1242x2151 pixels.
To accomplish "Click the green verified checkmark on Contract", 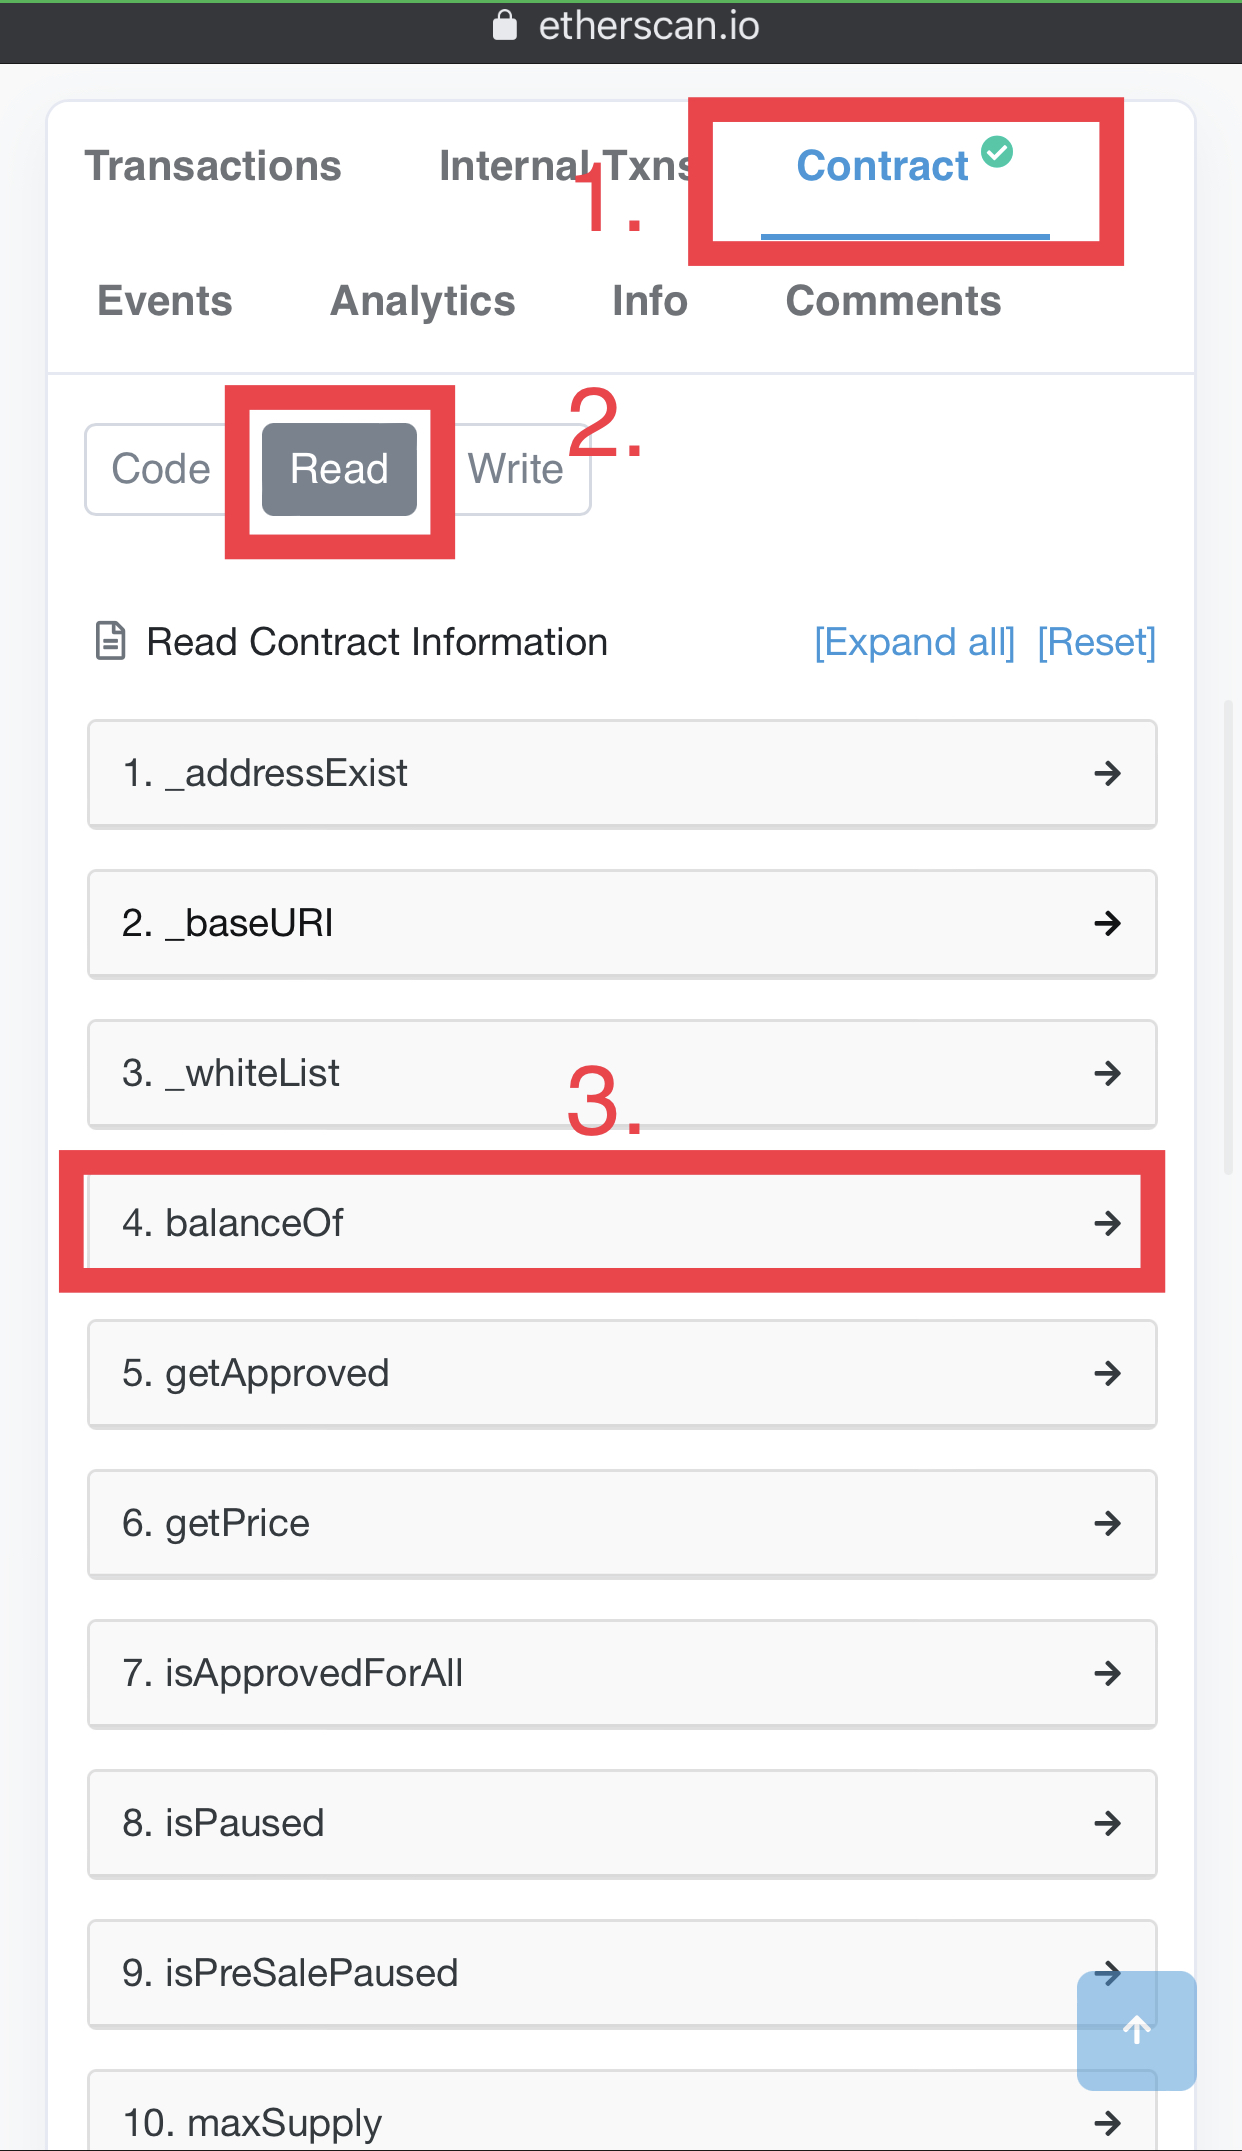I will [x=997, y=152].
